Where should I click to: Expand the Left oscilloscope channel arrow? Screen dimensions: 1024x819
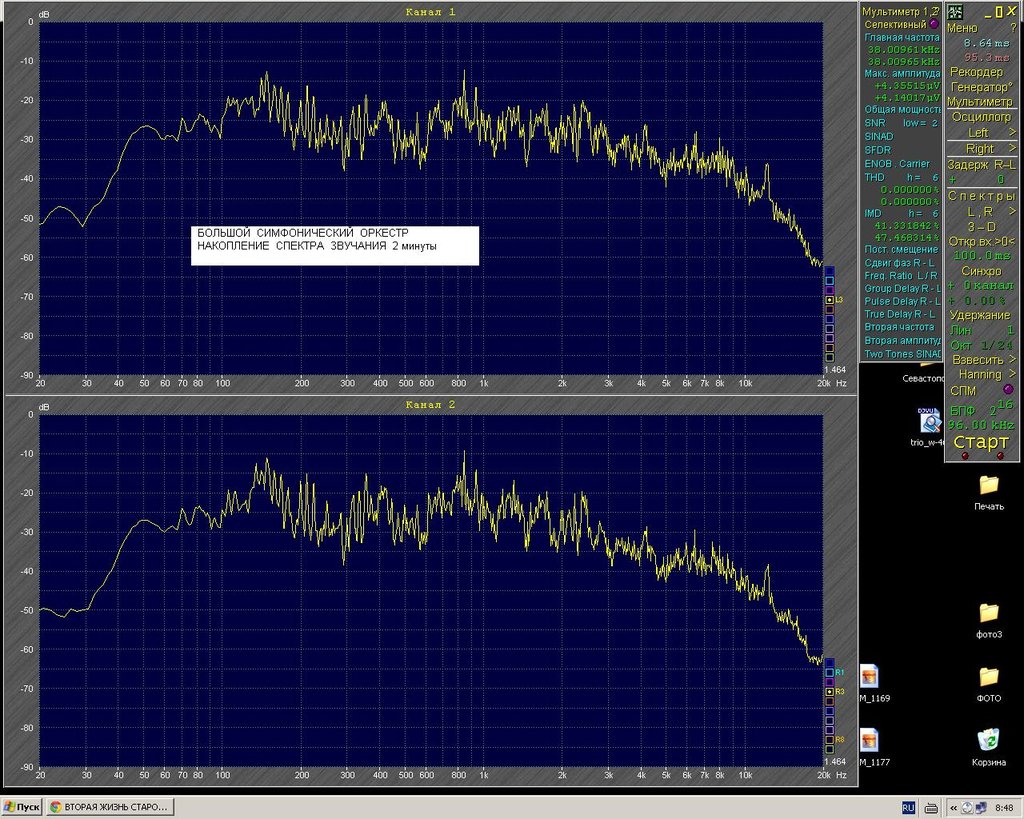[1012, 132]
